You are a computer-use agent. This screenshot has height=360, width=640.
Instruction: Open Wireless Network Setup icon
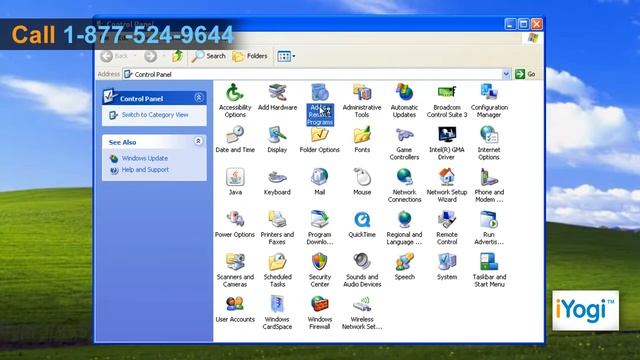tap(362, 313)
